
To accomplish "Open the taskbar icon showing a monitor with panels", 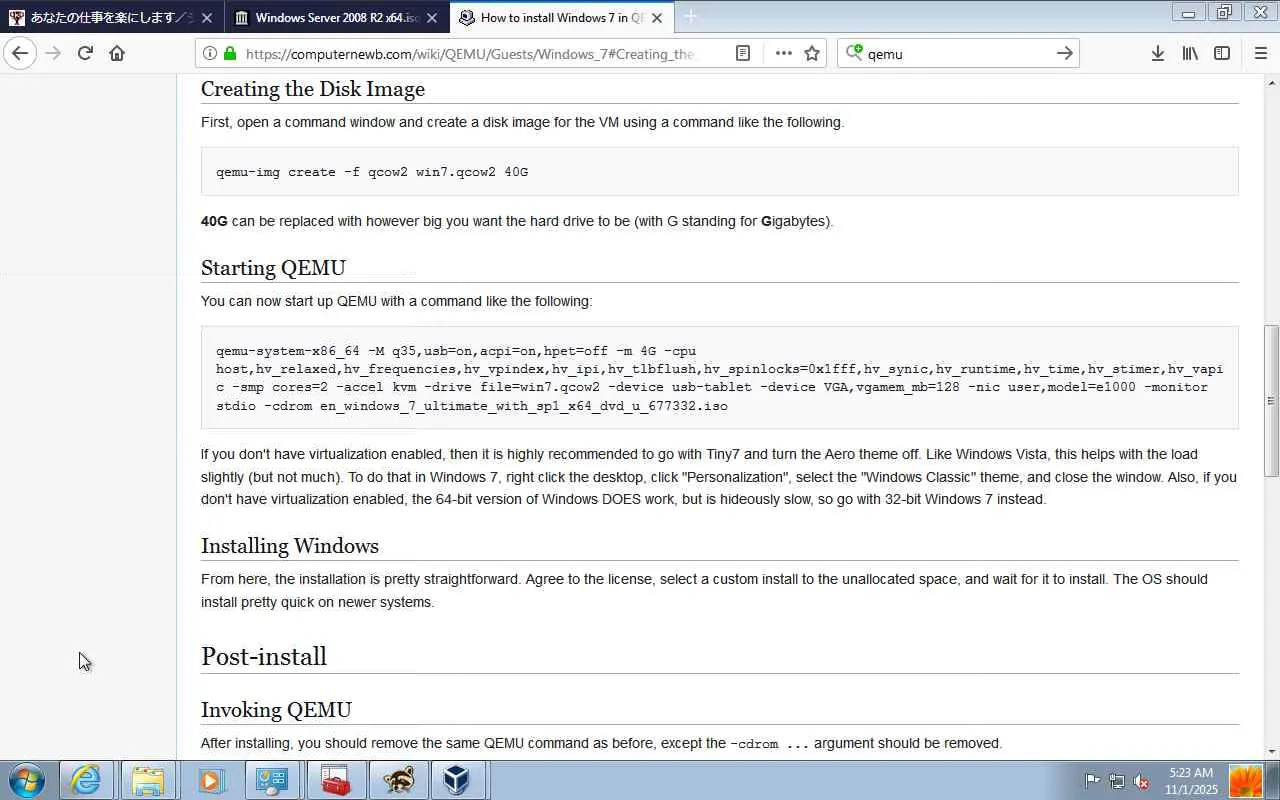I will click(272, 780).
